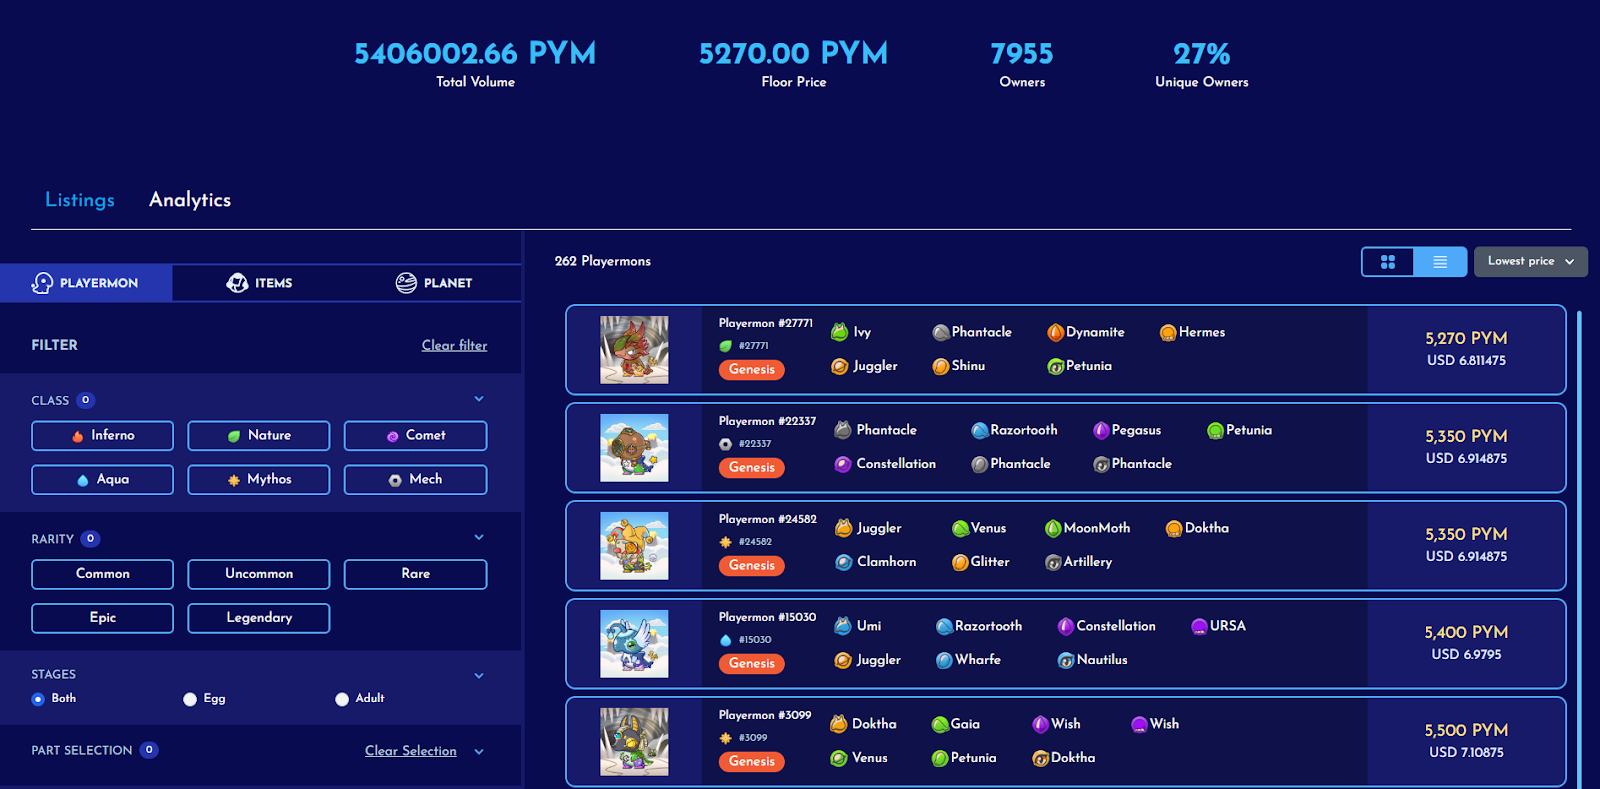Select the Both stages radio button
1600x789 pixels.
pos(38,699)
